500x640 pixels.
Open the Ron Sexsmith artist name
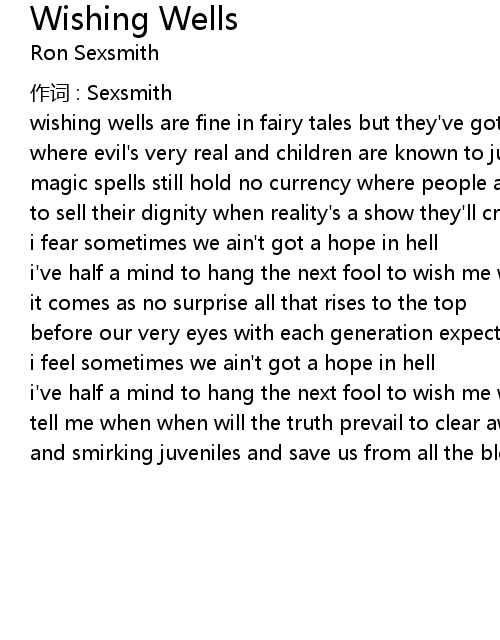pos(95,53)
